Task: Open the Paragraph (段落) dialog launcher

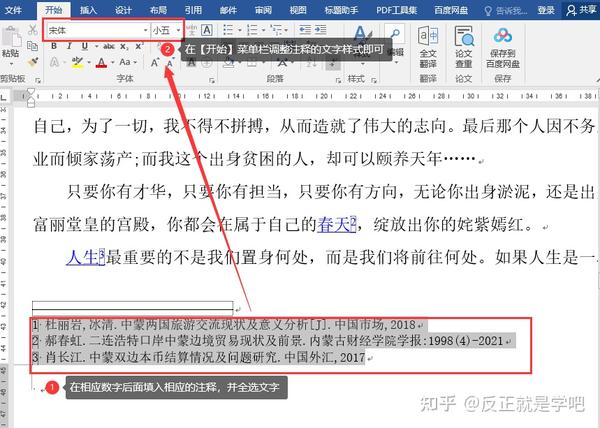Action: click(338, 80)
